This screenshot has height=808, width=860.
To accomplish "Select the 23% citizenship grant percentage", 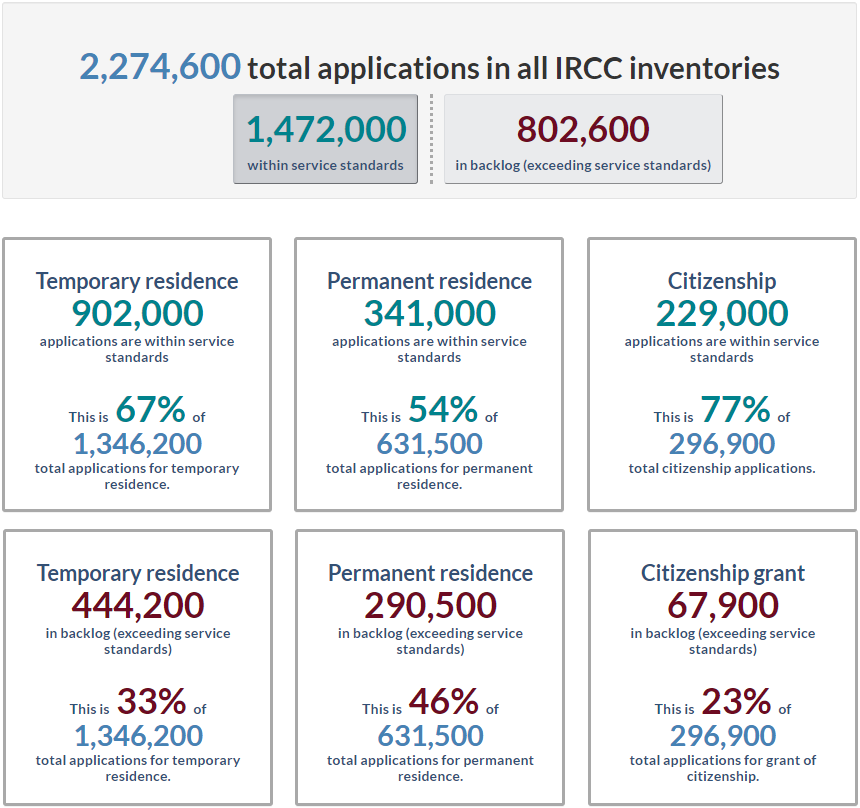I will pyautogui.click(x=736, y=701).
